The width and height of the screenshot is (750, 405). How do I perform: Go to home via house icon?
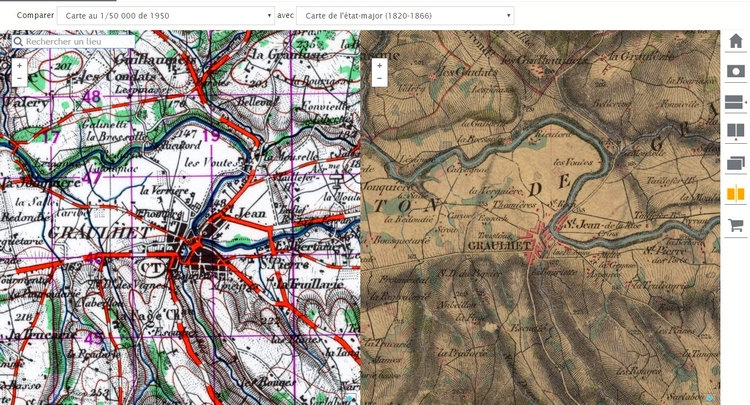click(x=736, y=41)
